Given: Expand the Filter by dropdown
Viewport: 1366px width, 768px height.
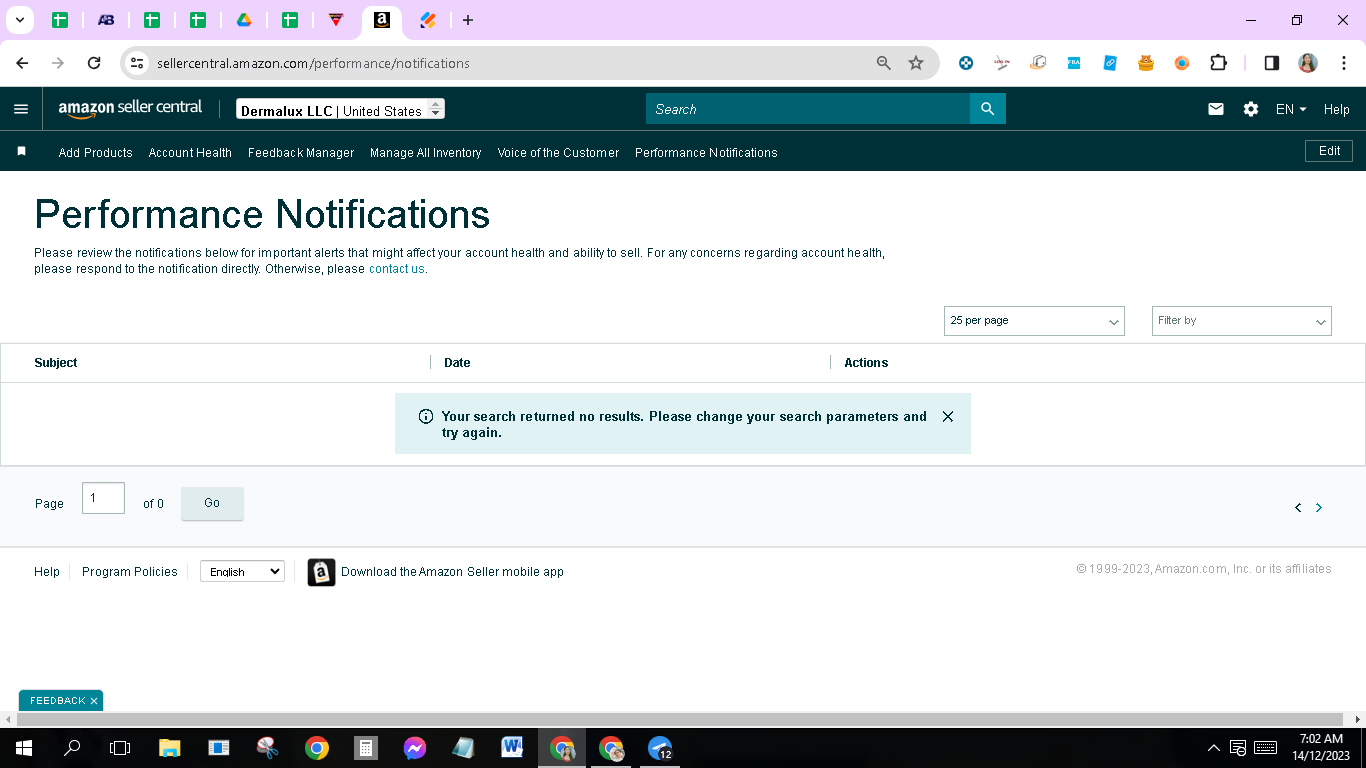Looking at the screenshot, I should 1242,321.
